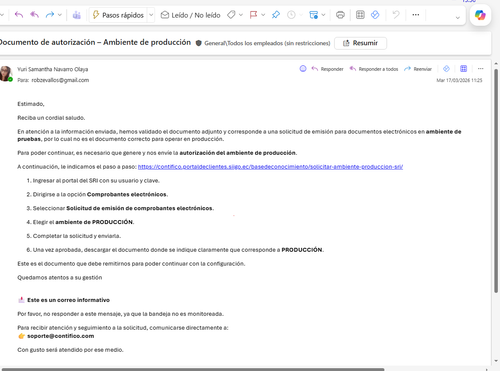Expand the Pasos rápidos dropdown arrow
This screenshot has width=500, height=371.
(x=151, y=15)
